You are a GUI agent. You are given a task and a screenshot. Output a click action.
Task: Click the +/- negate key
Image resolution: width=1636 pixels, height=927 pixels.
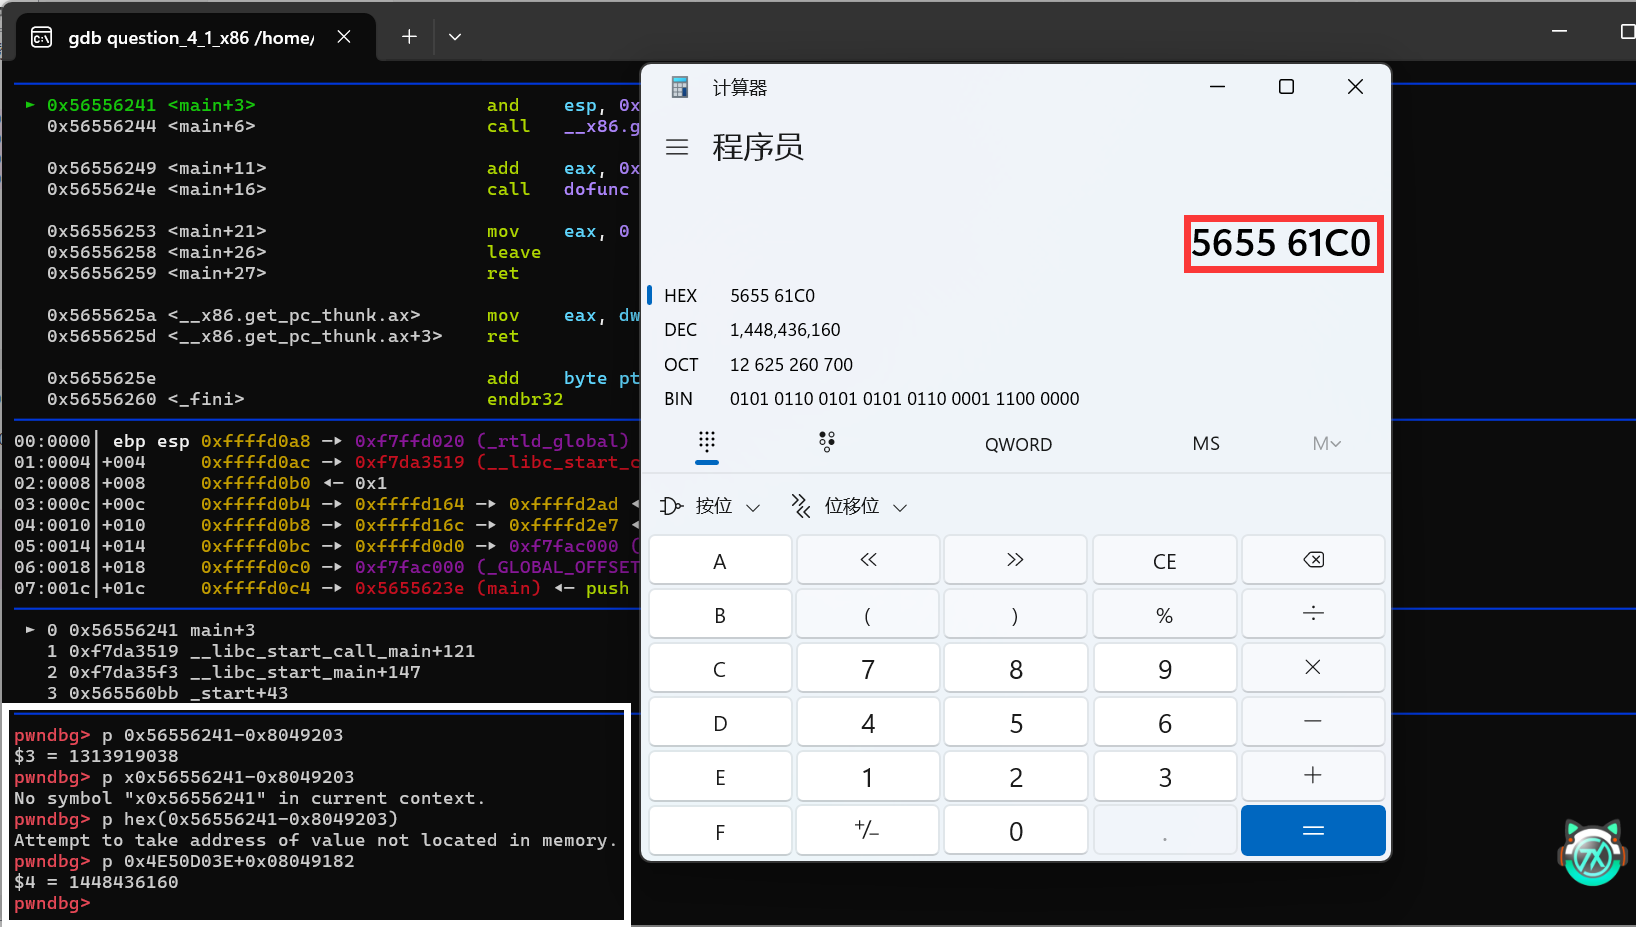click(x=868, y=830)
